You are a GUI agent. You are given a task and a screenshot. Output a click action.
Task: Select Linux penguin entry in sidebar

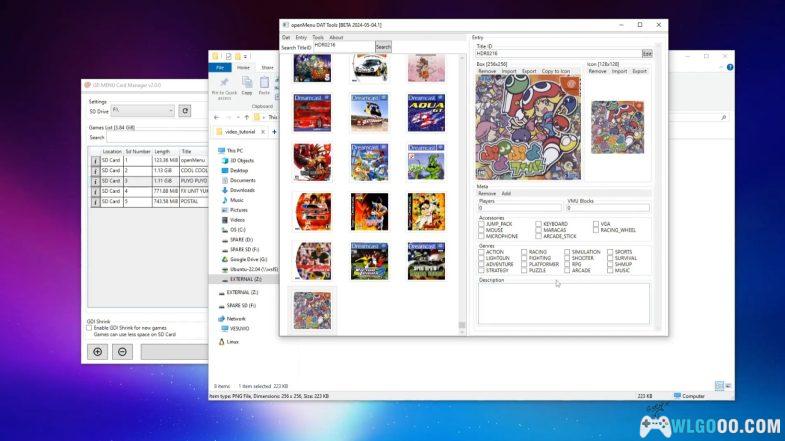point(229,342)
